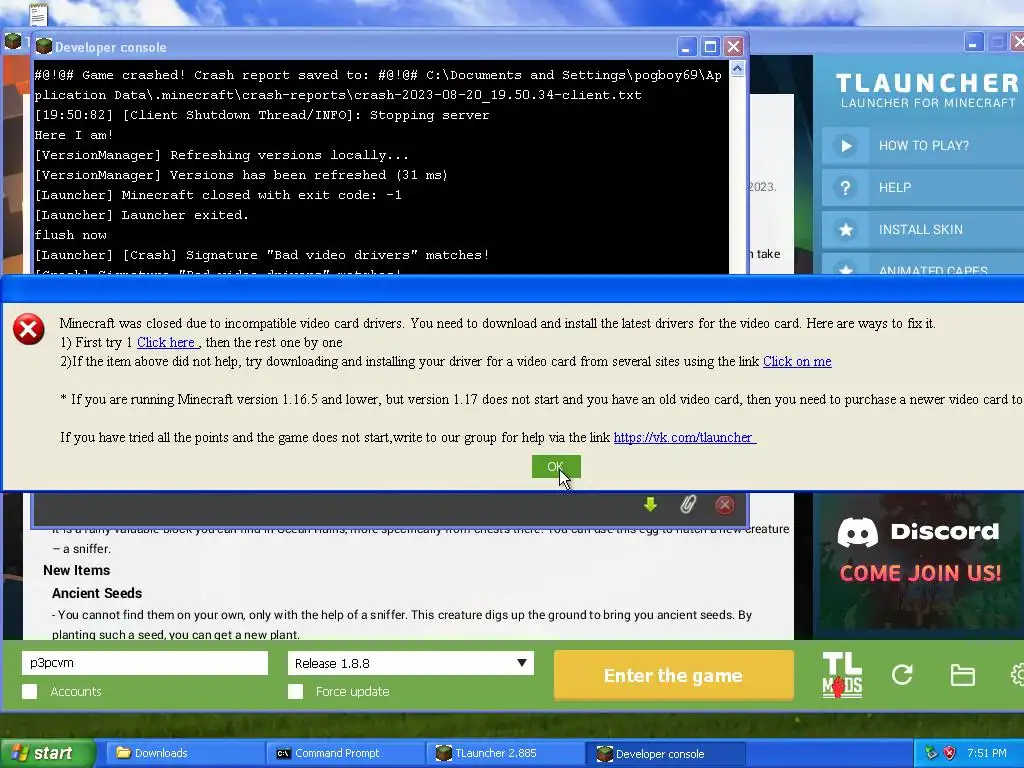This screenshot has height=768, width=1024.
Task: Click the Windows Start button
Action: (x=46, y=753)
